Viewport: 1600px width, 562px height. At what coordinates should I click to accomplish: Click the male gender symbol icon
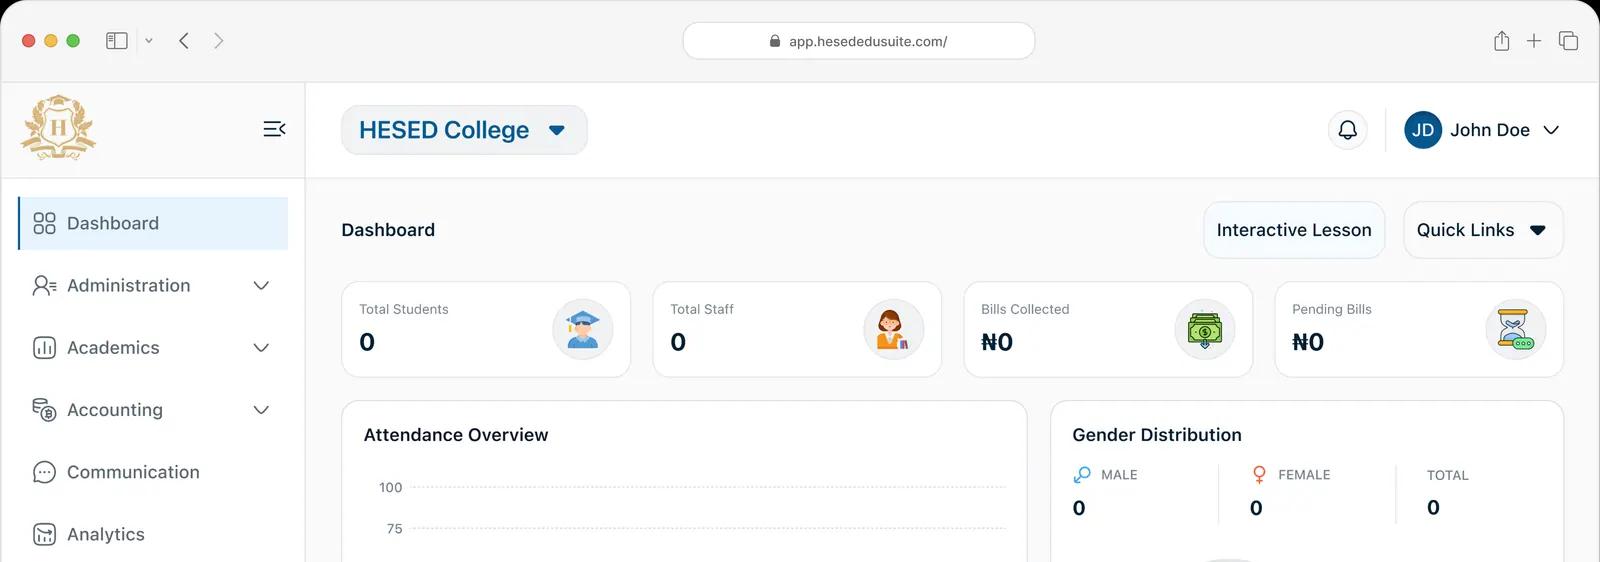point(1082,475)
